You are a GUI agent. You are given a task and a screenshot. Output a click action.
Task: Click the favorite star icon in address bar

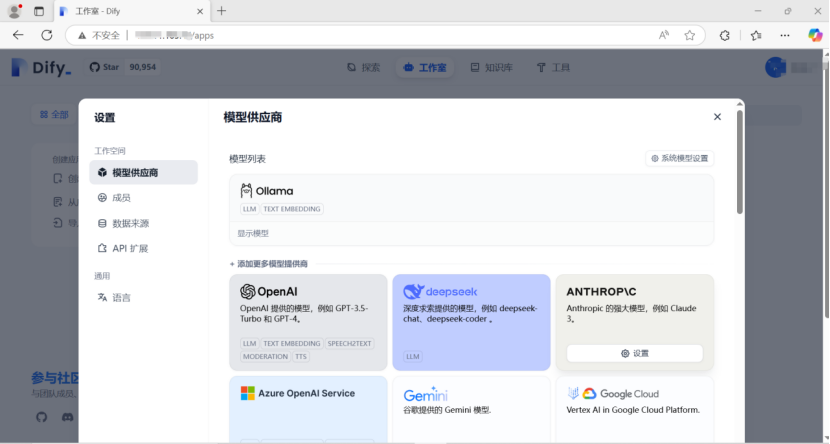click(x=689, y=35)
